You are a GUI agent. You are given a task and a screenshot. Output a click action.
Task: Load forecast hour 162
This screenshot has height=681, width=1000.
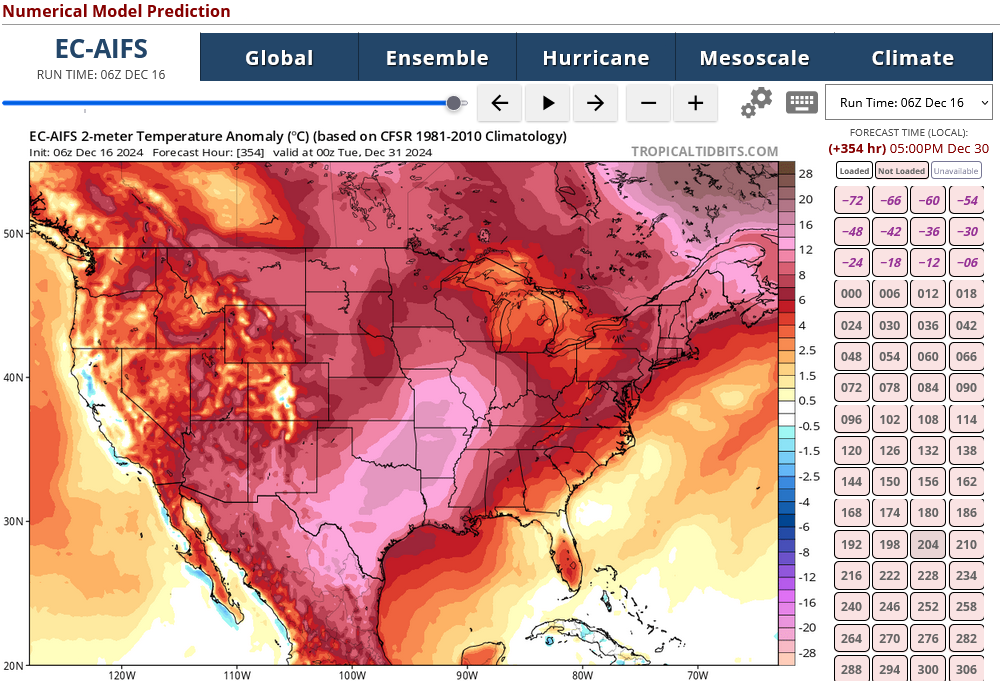click(x=966, y=482)
